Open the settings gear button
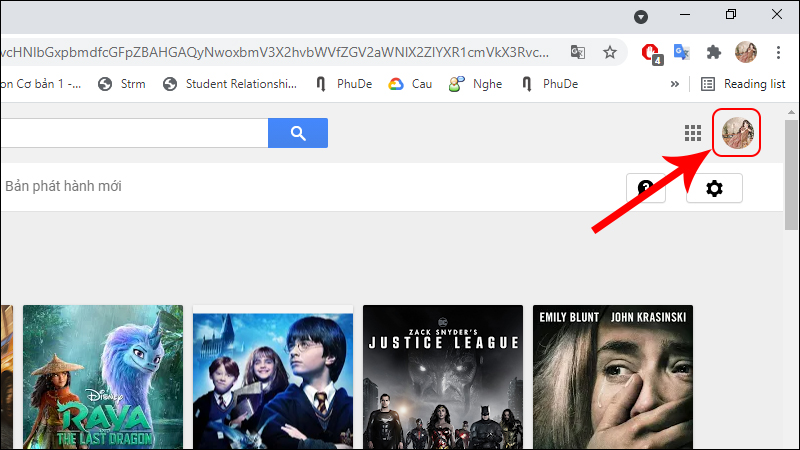Viewport: 800px width, 450px height. pos(714,188)
